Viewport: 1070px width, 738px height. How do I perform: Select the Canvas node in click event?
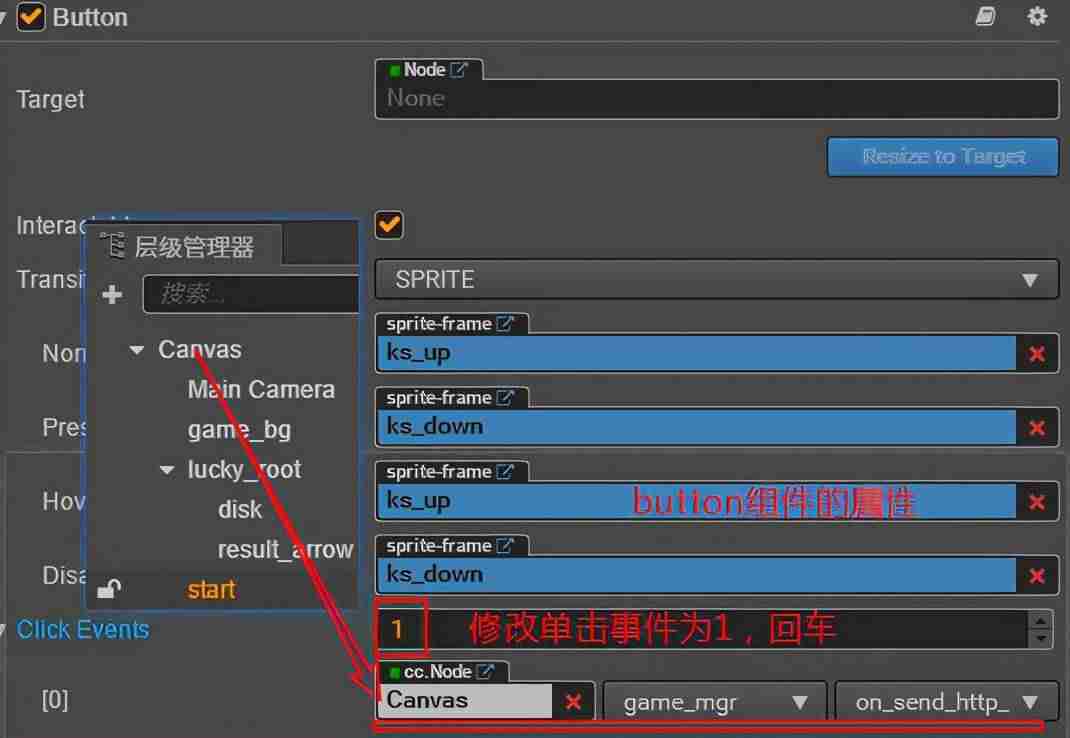tap(464, 701)
